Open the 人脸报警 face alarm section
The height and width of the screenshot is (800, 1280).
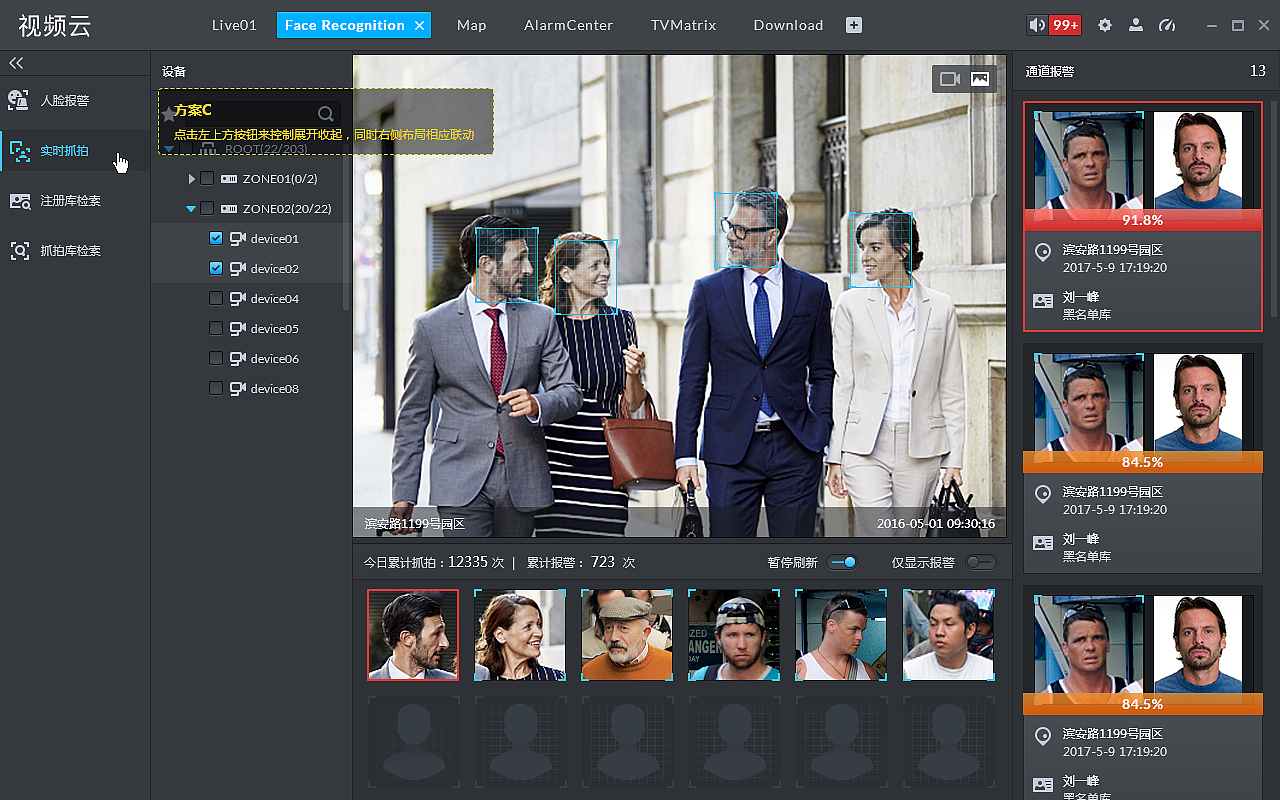pos(75,101)
